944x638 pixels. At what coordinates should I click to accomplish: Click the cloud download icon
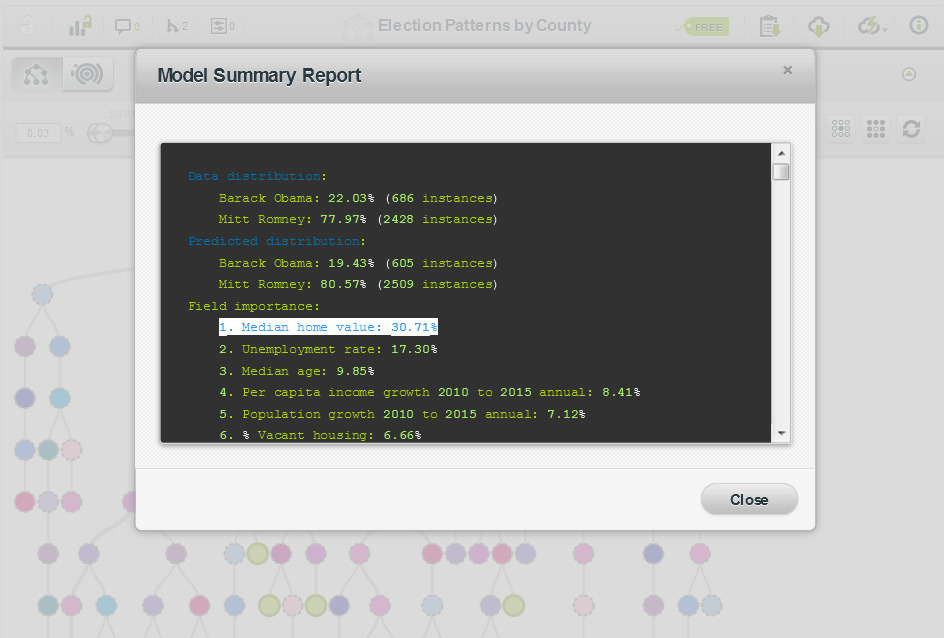818,26
